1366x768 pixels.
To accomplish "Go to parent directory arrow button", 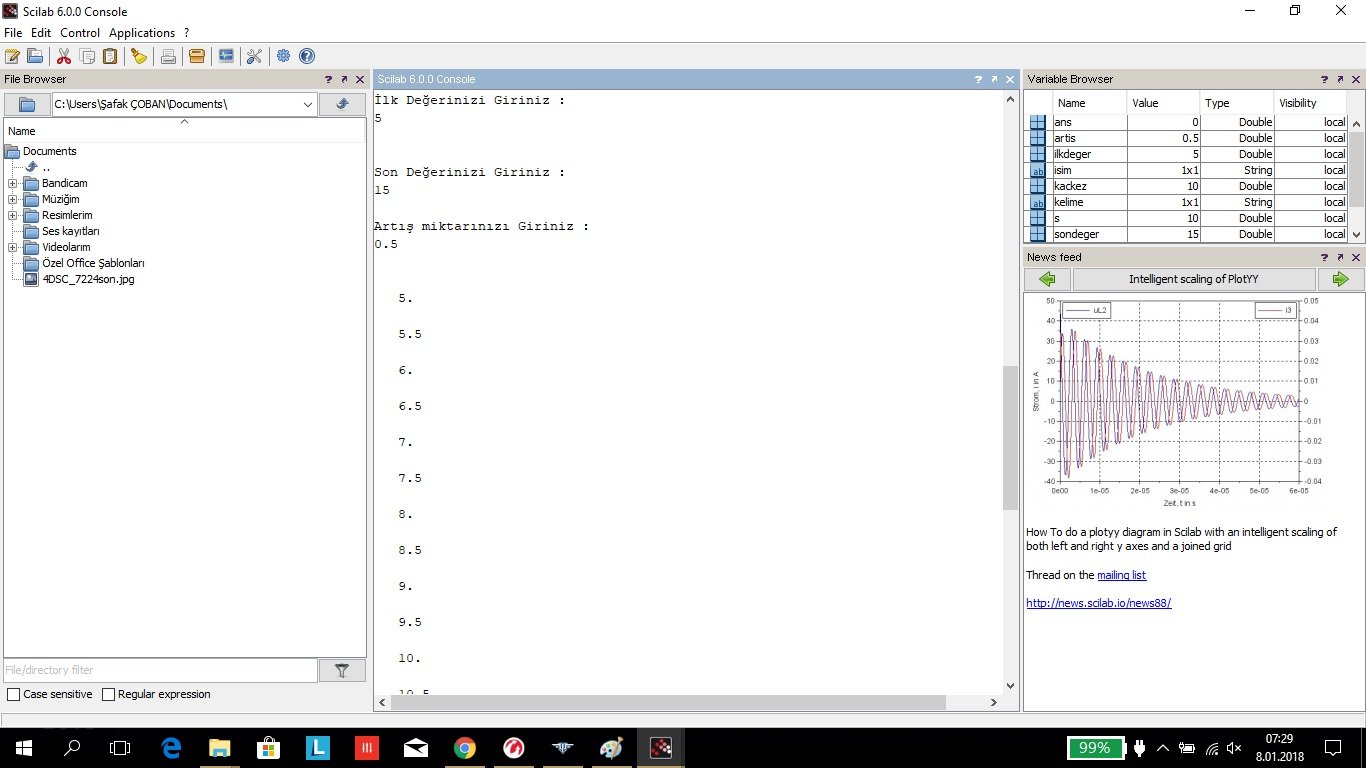I will 342,104.
